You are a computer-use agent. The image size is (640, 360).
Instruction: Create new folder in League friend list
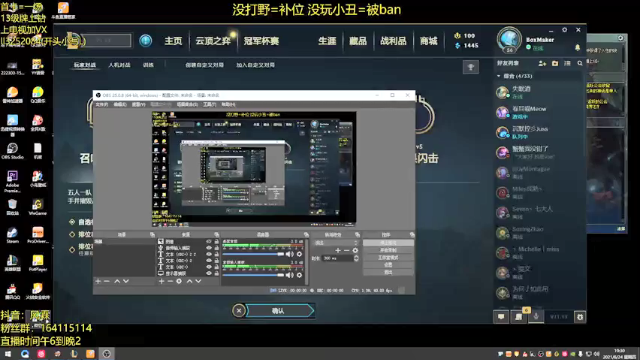tap(555, 64)
